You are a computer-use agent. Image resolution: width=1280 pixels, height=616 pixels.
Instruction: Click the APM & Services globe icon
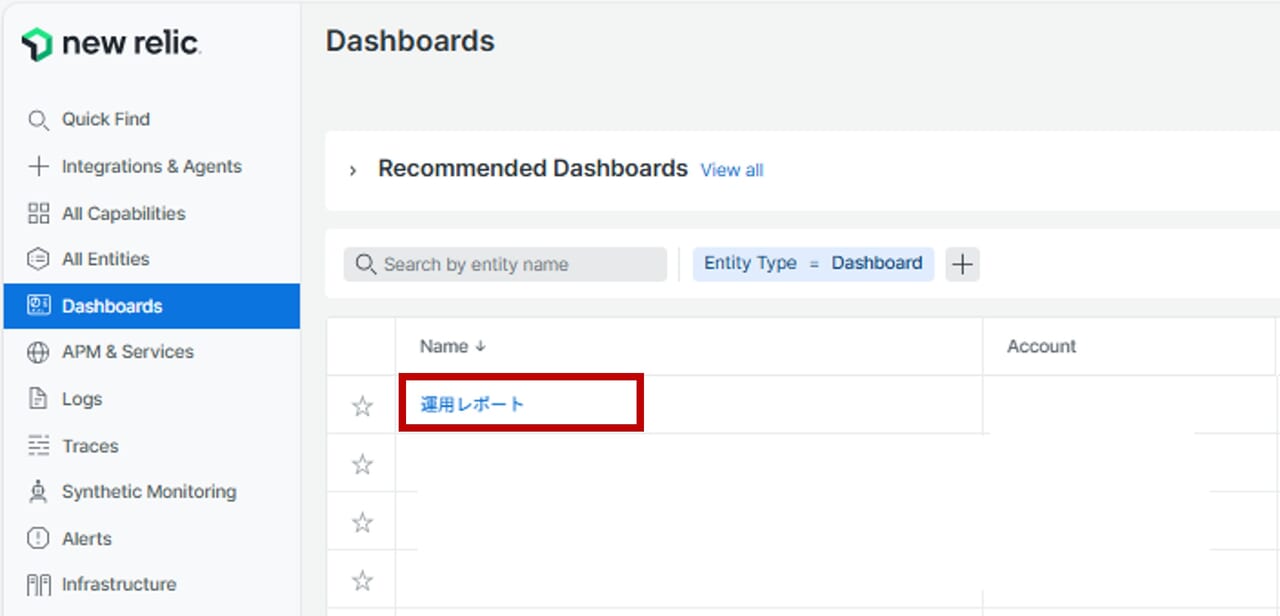coord(38,353)
